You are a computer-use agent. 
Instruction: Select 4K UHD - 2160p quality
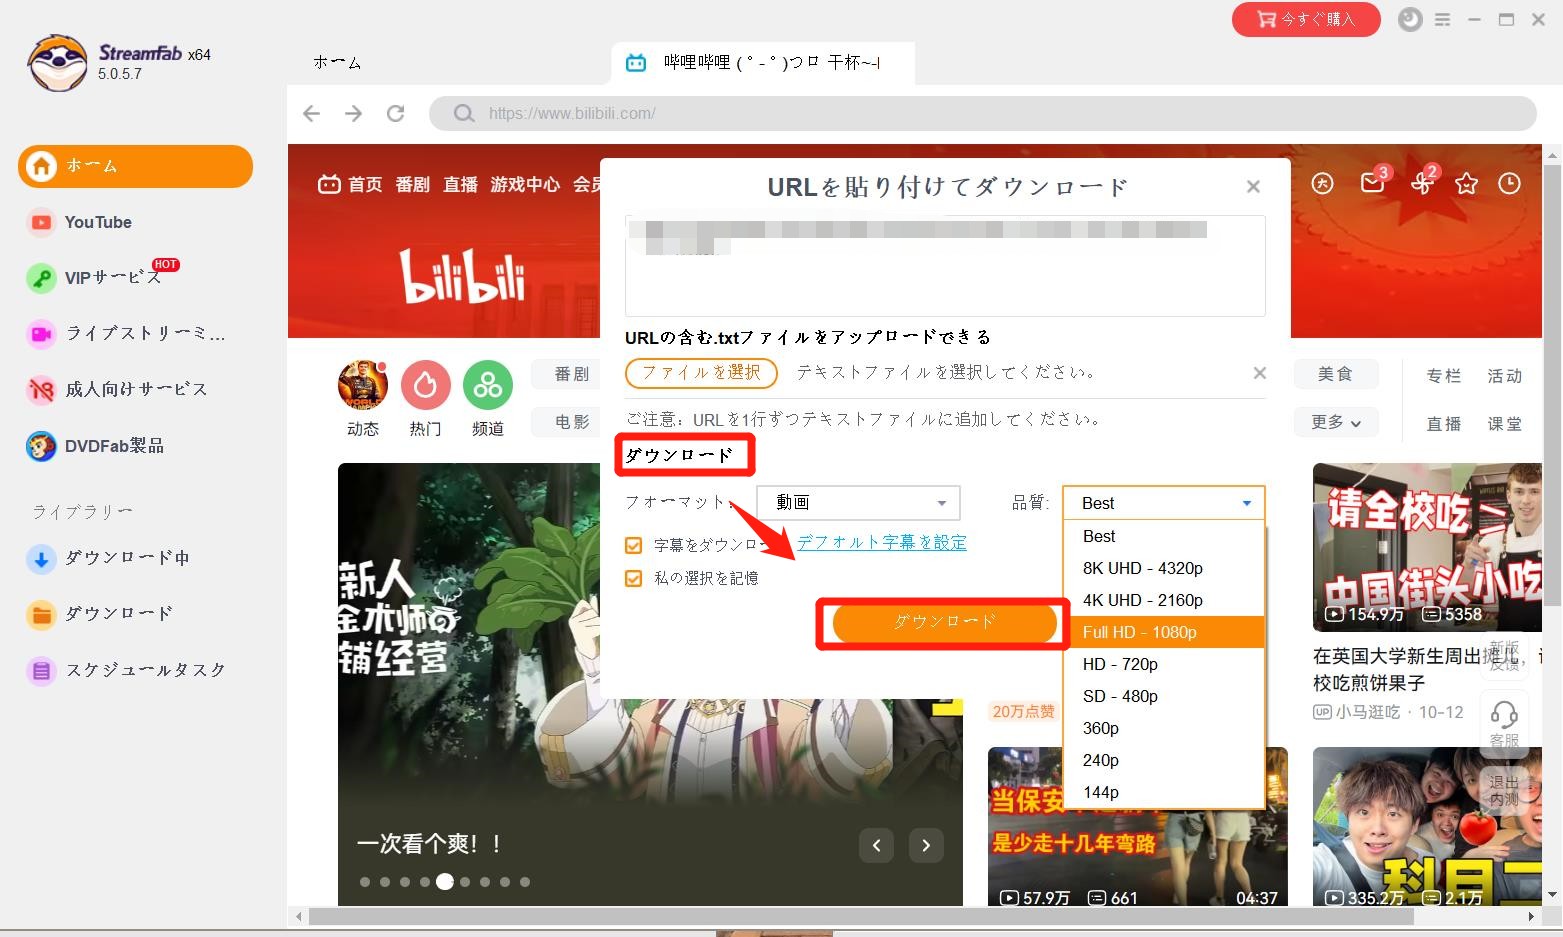tap(1164, 600)
